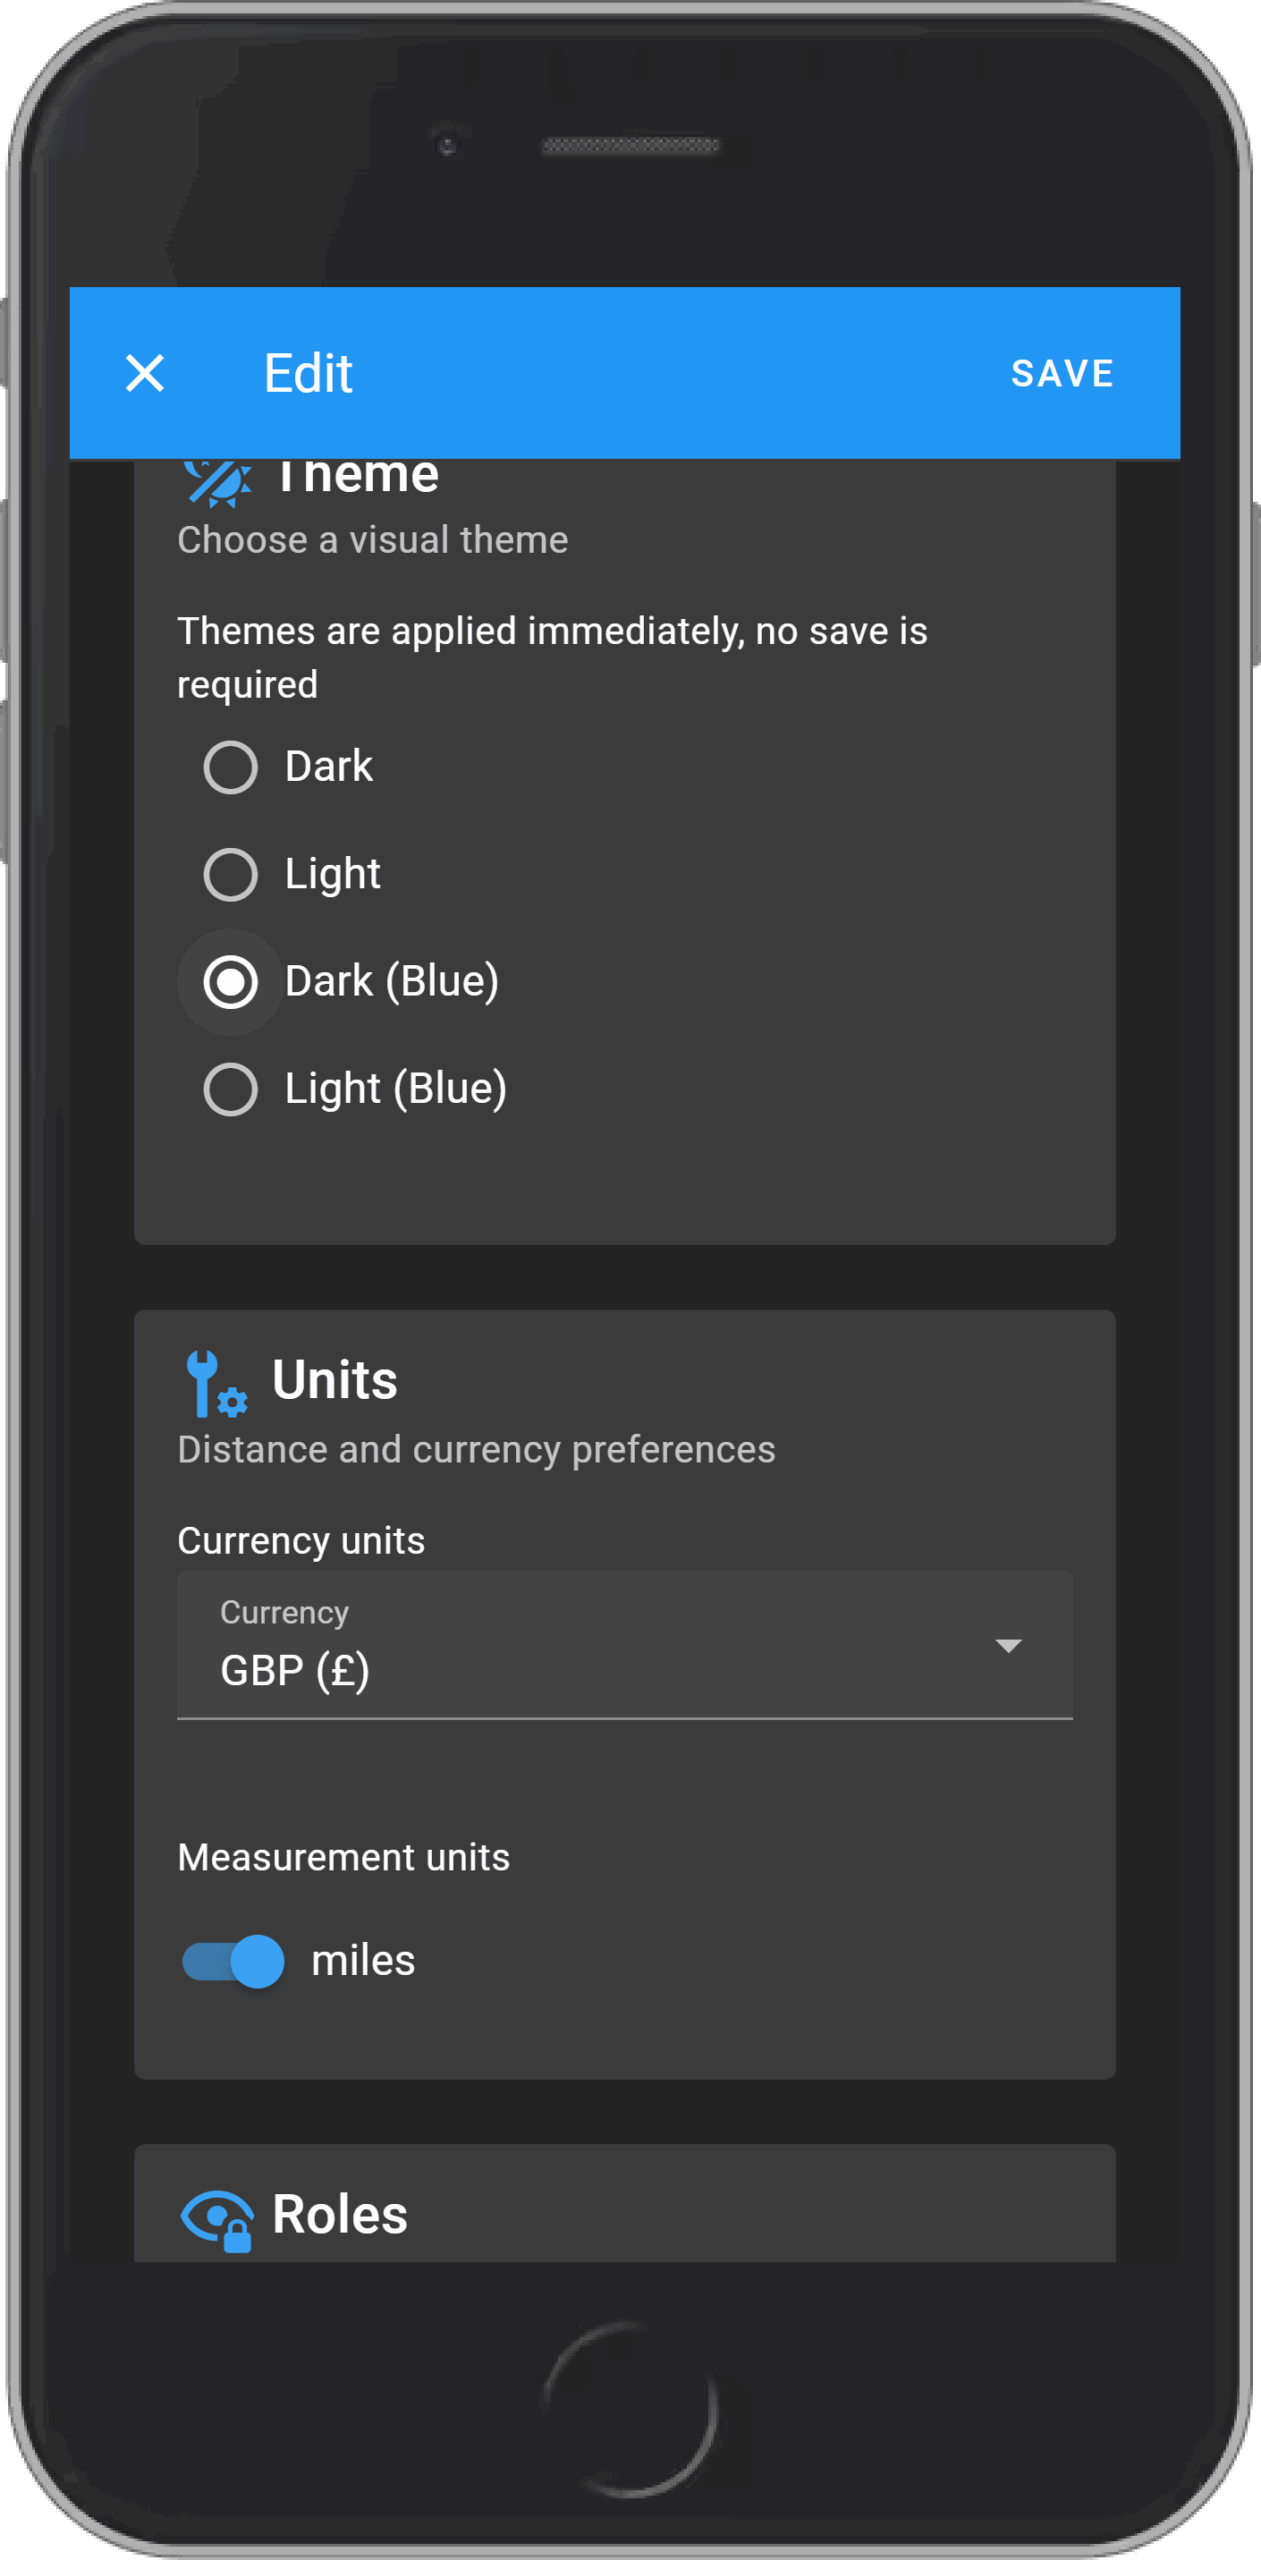Image resolution: width=1261 pixels, height=2560 pixels.
Task: Click the "miles" label text
Action: point(363,1961)
